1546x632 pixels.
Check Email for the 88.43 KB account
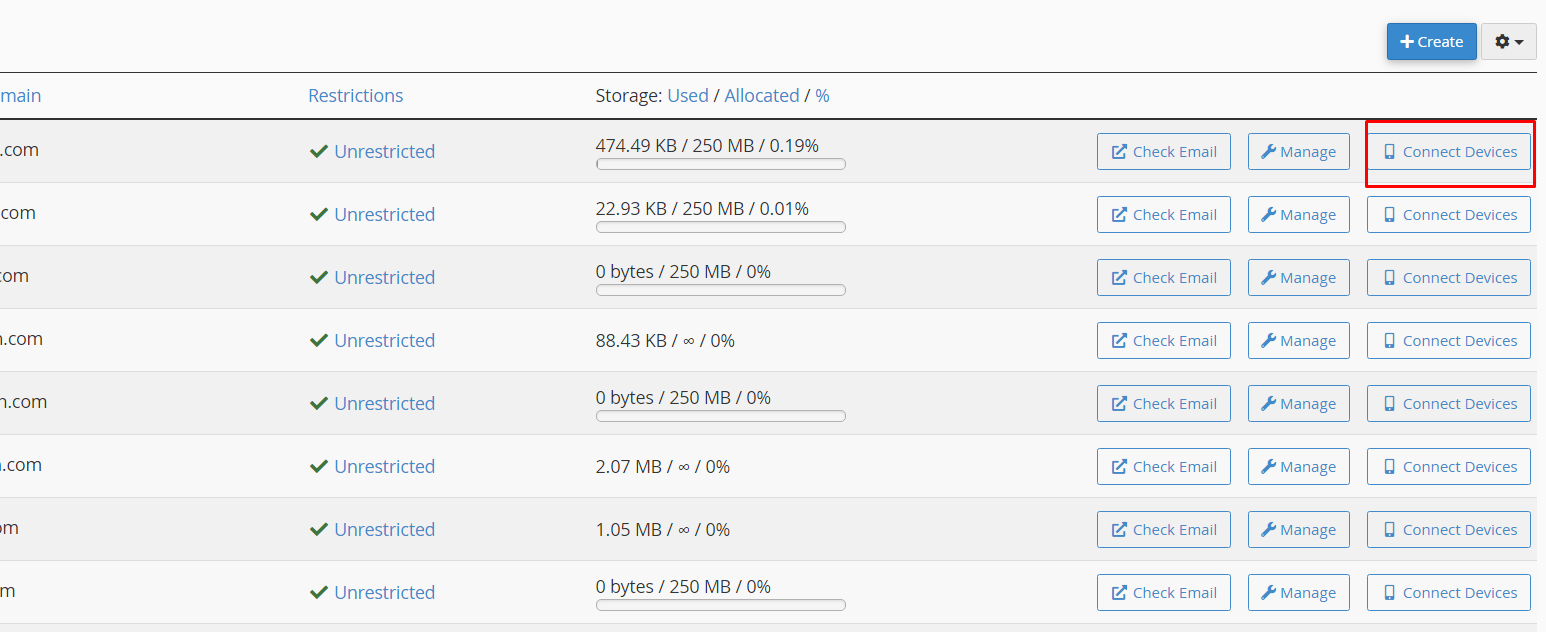click(x=1163, y=341)
